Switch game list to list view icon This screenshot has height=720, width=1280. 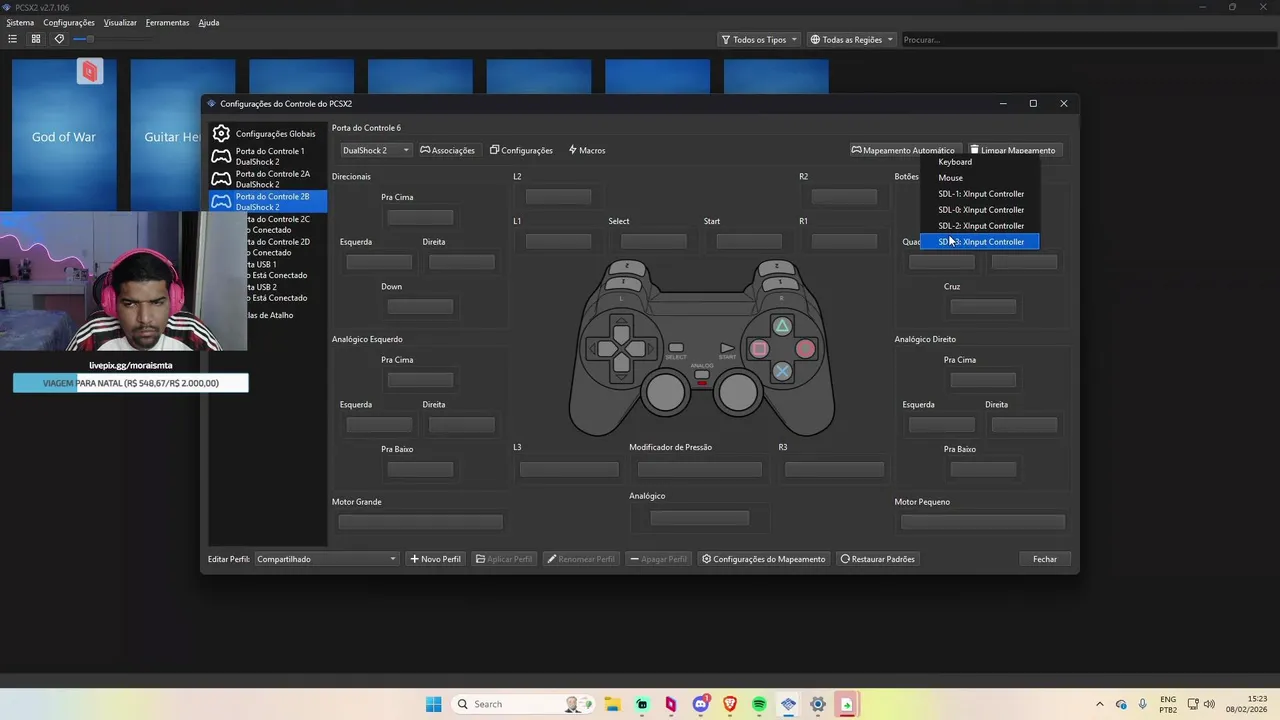12,39
